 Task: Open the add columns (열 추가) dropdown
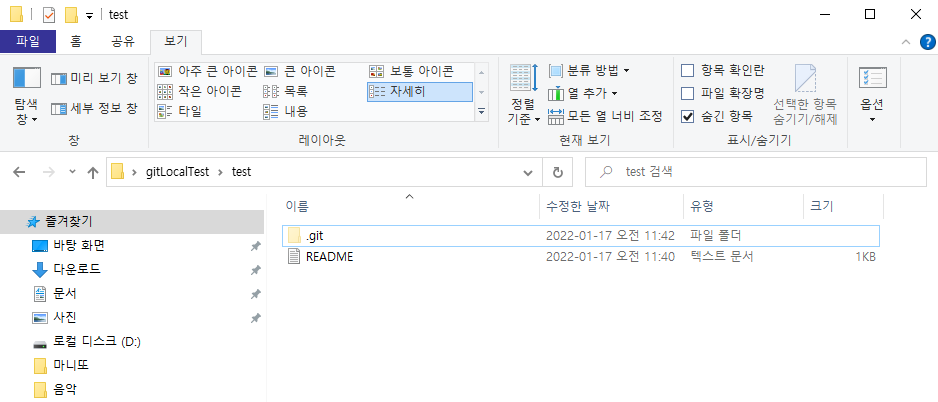click(583, 94)
